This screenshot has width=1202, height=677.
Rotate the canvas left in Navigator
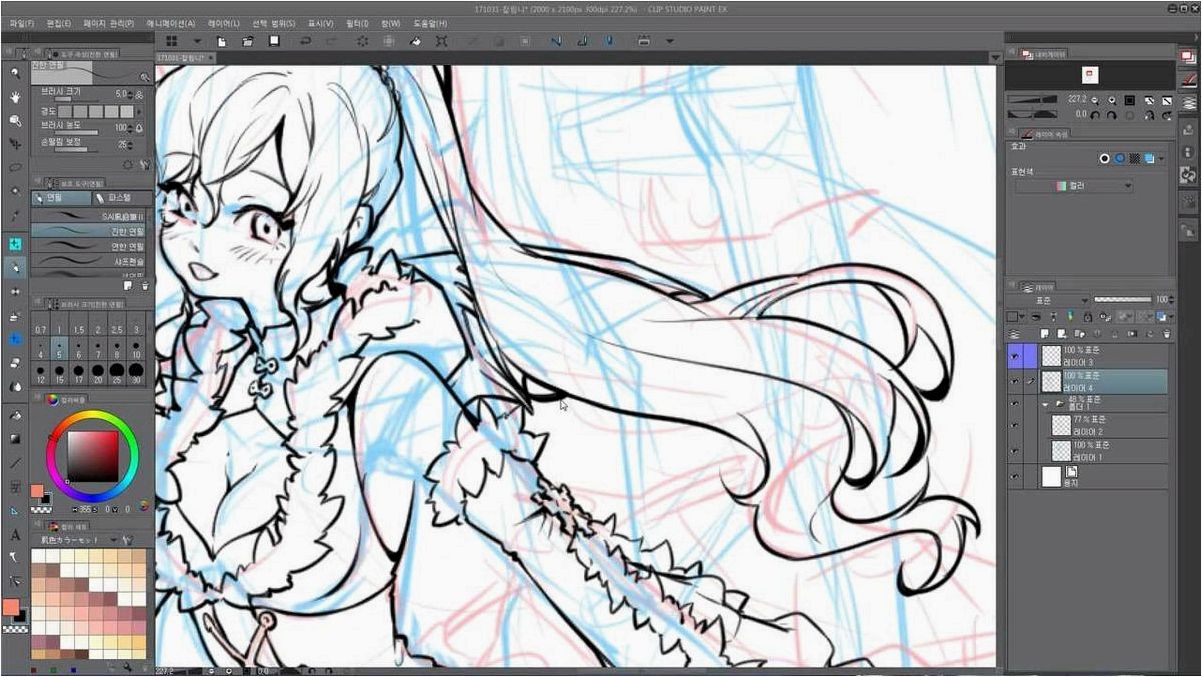(1097, 114)
